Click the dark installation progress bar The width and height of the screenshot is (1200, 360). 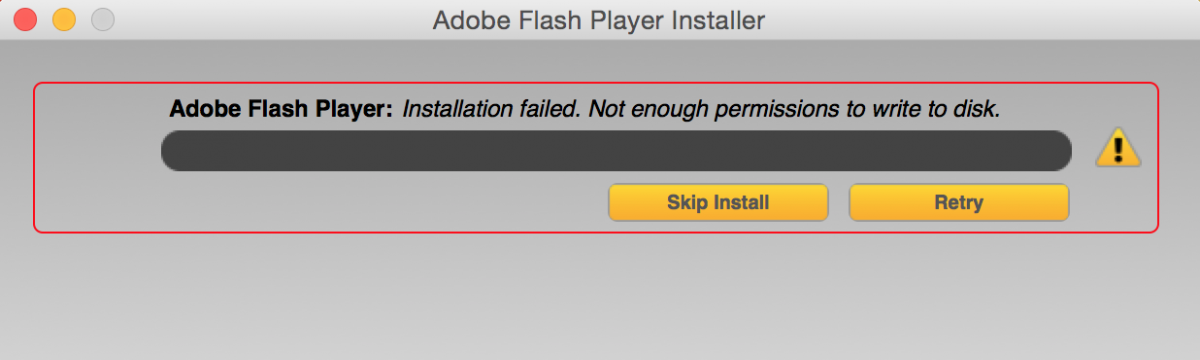click(616, 150)
